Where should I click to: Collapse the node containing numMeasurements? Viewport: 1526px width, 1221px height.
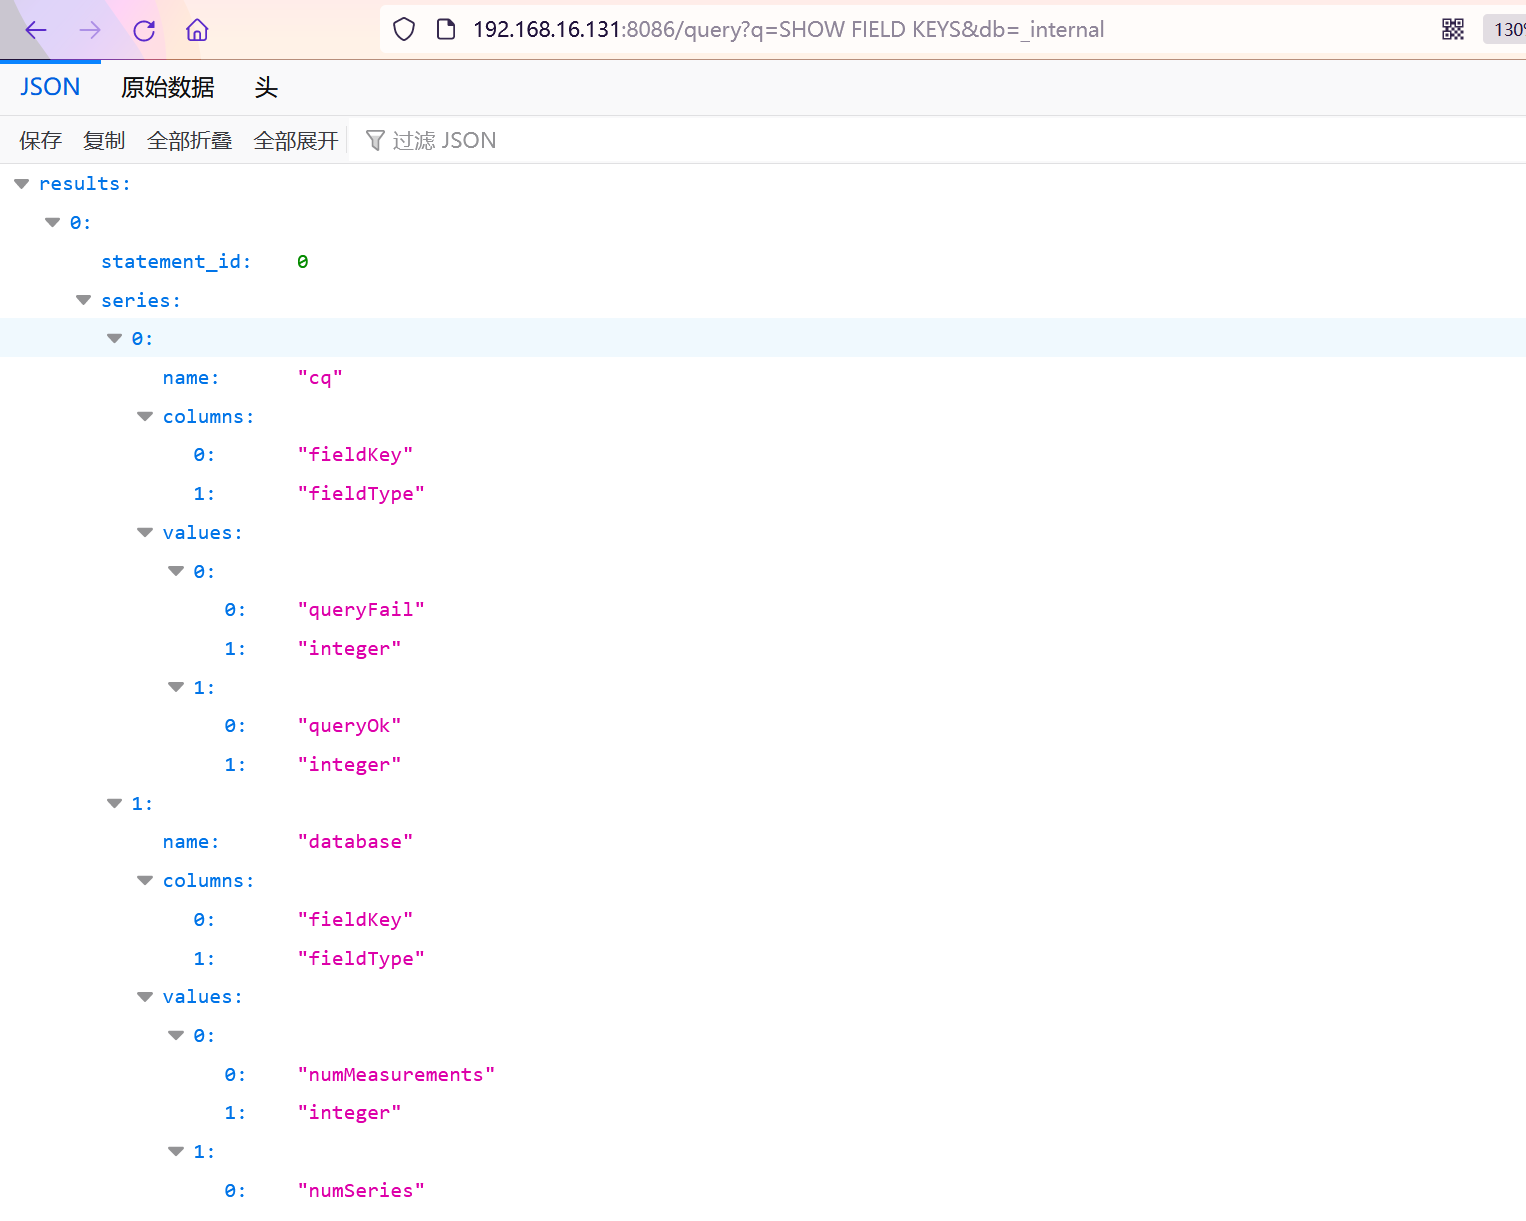[x=176, y=1035]
